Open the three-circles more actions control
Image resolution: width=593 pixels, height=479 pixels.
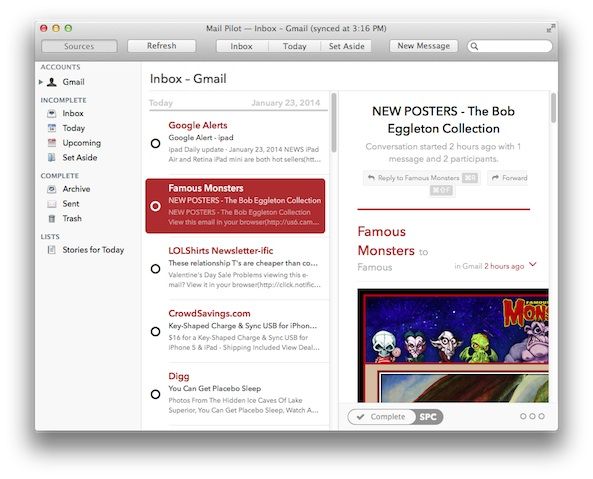coord(532,416)
